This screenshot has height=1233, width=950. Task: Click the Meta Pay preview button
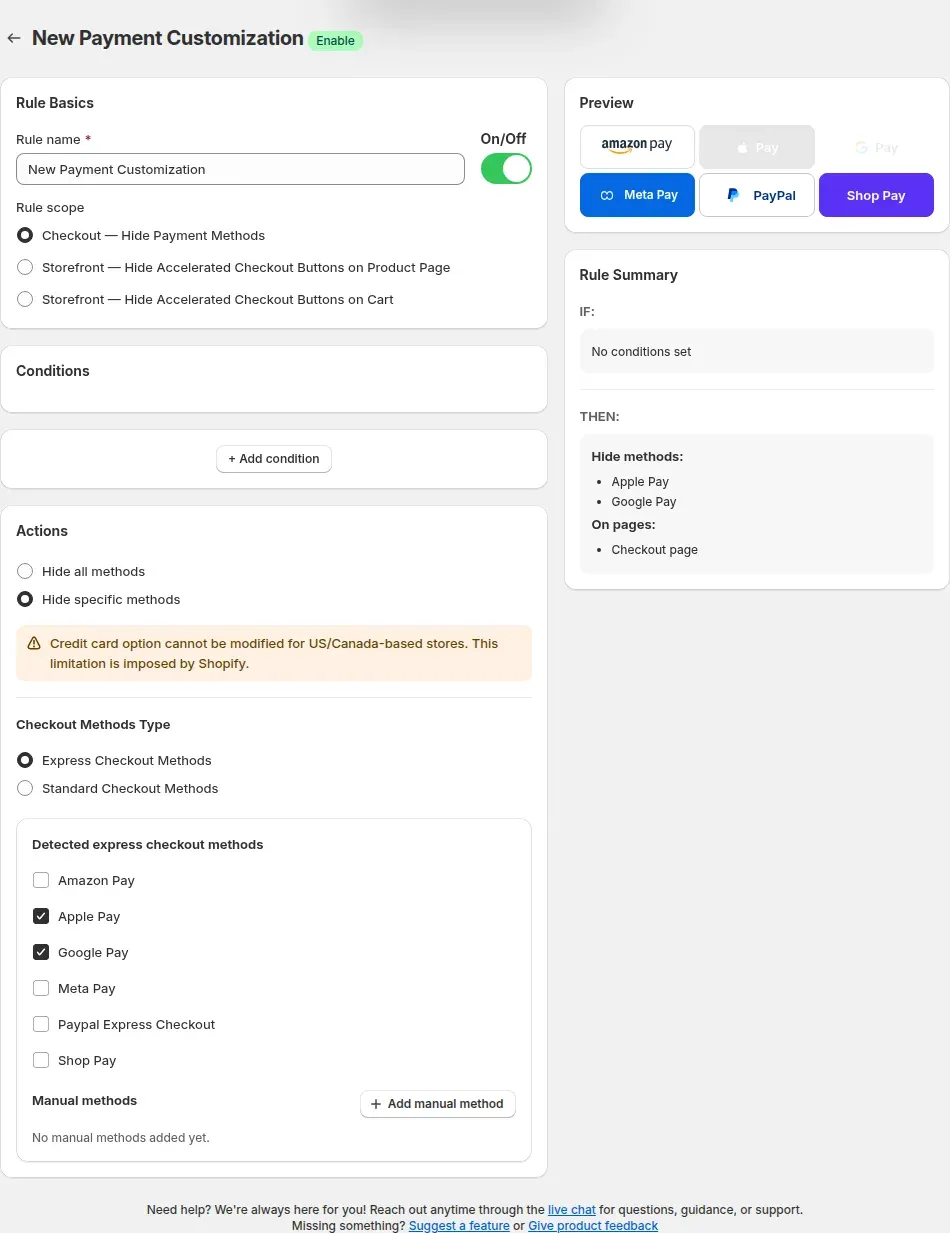tap(637, 195)
